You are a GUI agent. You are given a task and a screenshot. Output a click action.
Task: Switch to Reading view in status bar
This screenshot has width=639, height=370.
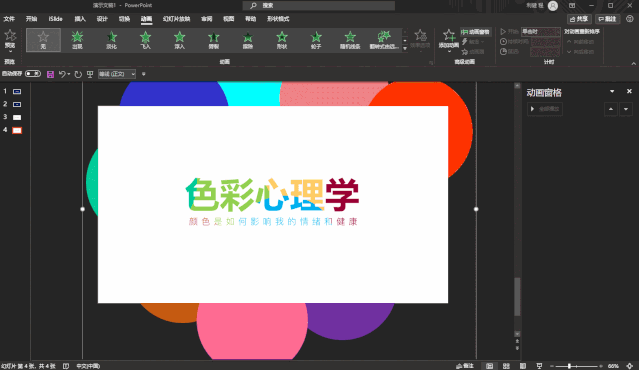523,366
